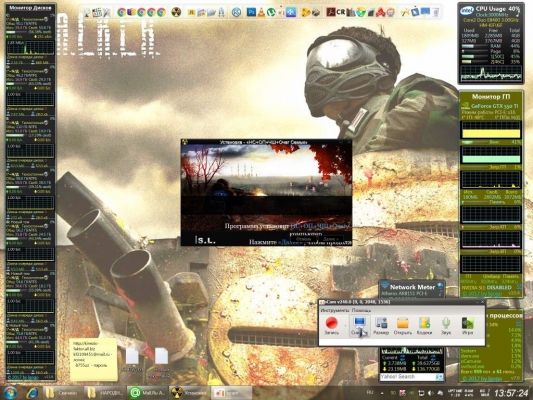Image resolution: width=533 pixels, height=400 pixels.
Task: Click the blue snowflake dock icon
Action: pyautogui.click(x=291, y=13)
